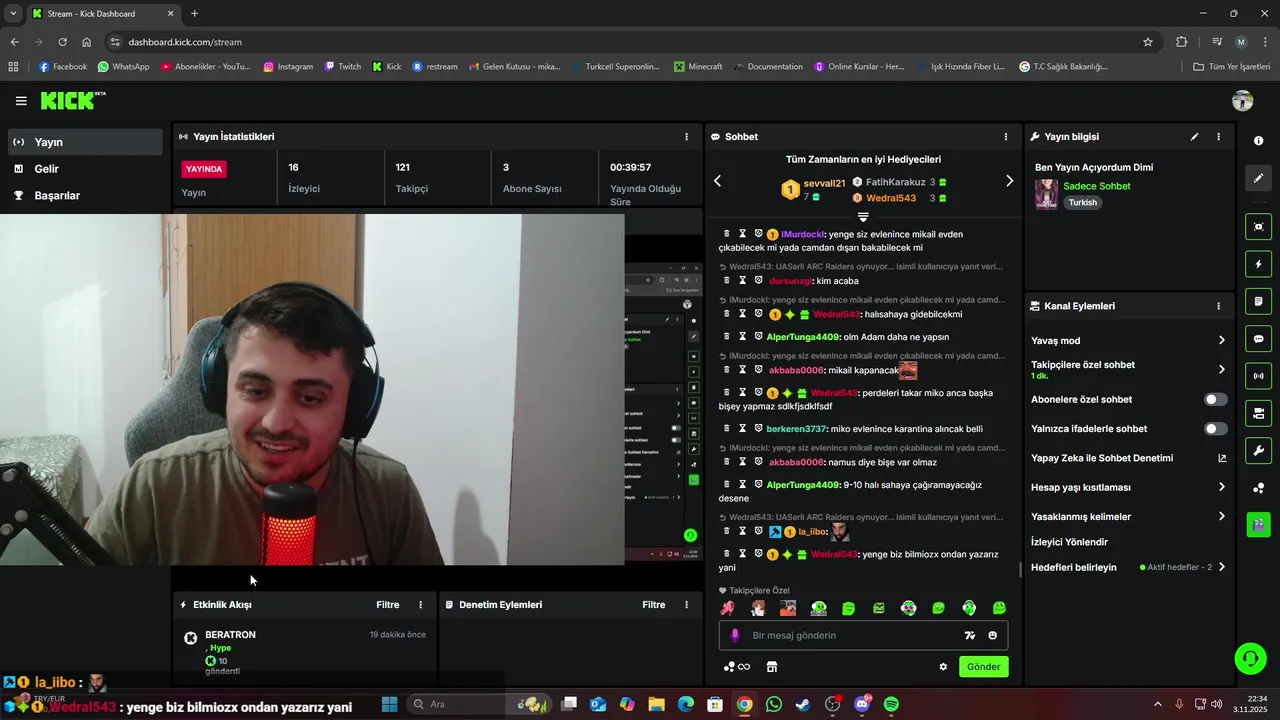Toggle the lightning activity feed widget
Viewport: 1280px width, 720px height.
pyautogui.click(x=1258, y=264)
